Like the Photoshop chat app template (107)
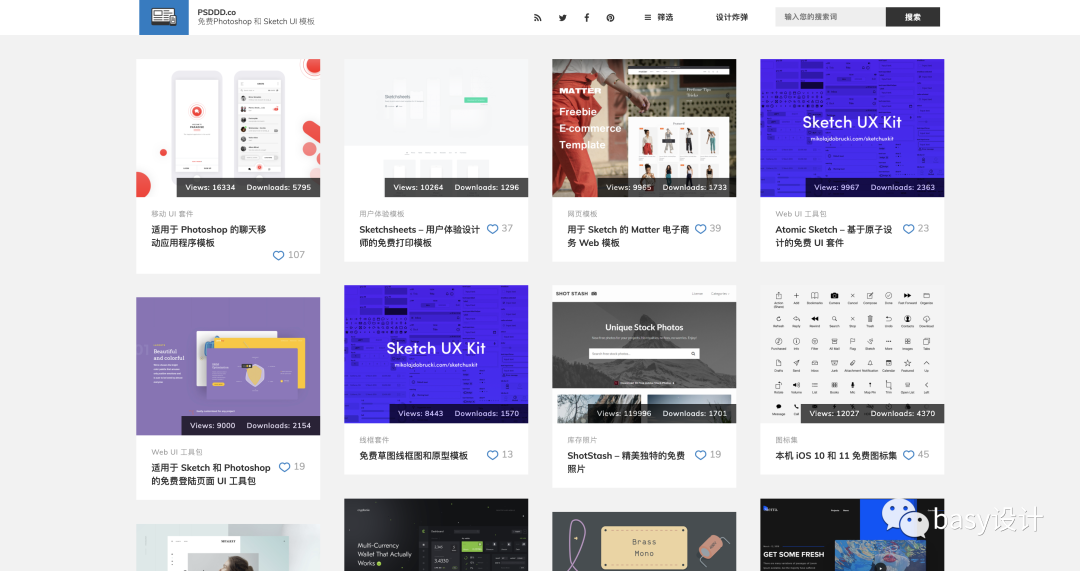 click(278, 256)
